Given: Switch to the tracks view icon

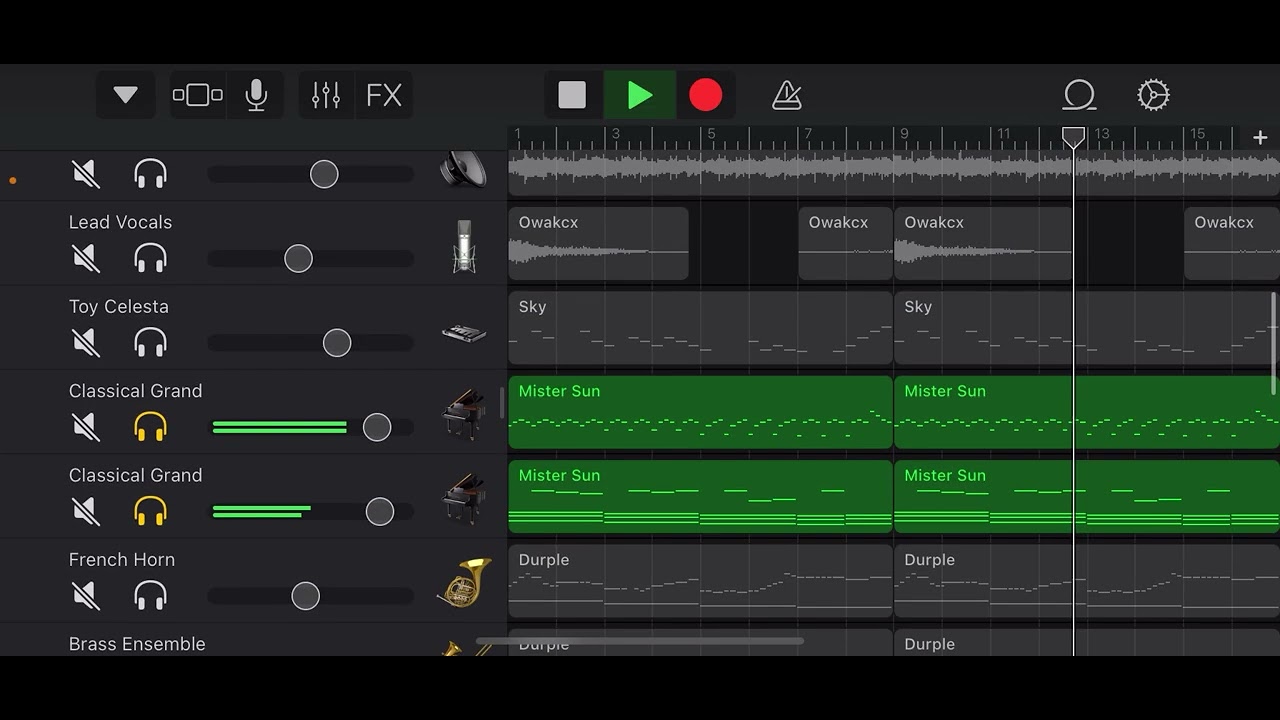Looking at the screenshot, I should [197, 95].
